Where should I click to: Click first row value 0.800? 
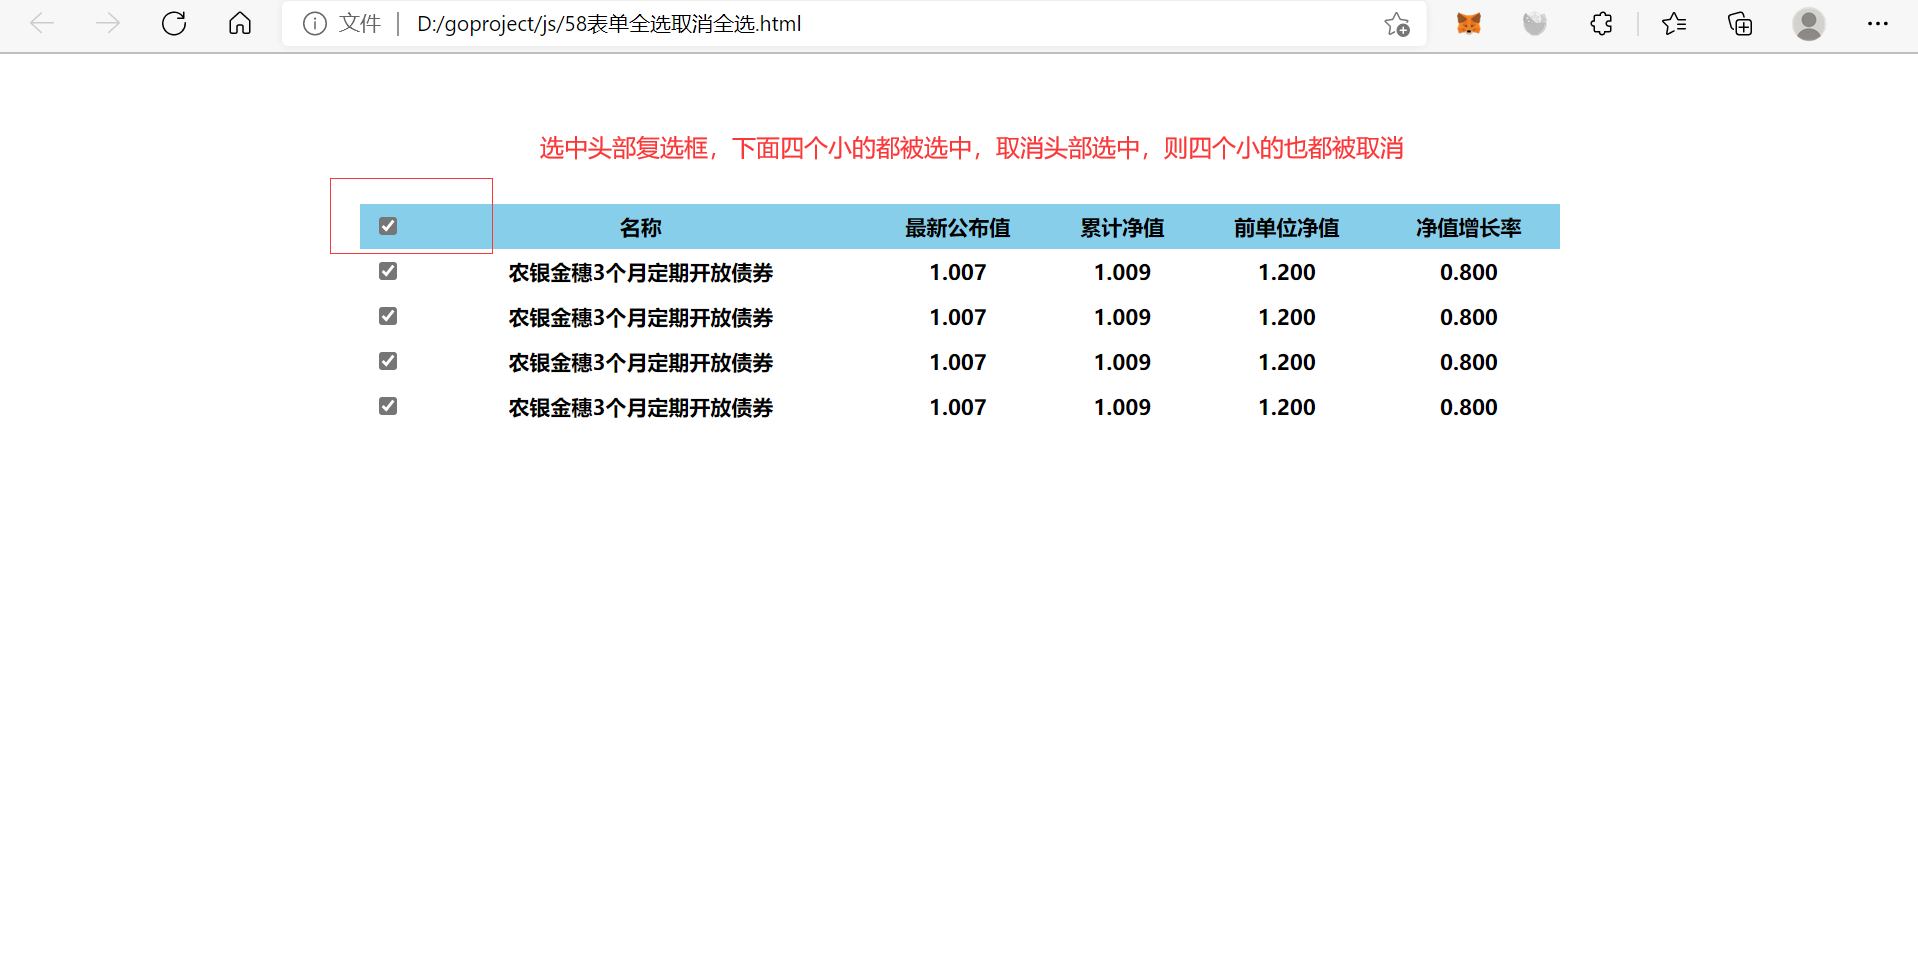(x=1469, y=272)
